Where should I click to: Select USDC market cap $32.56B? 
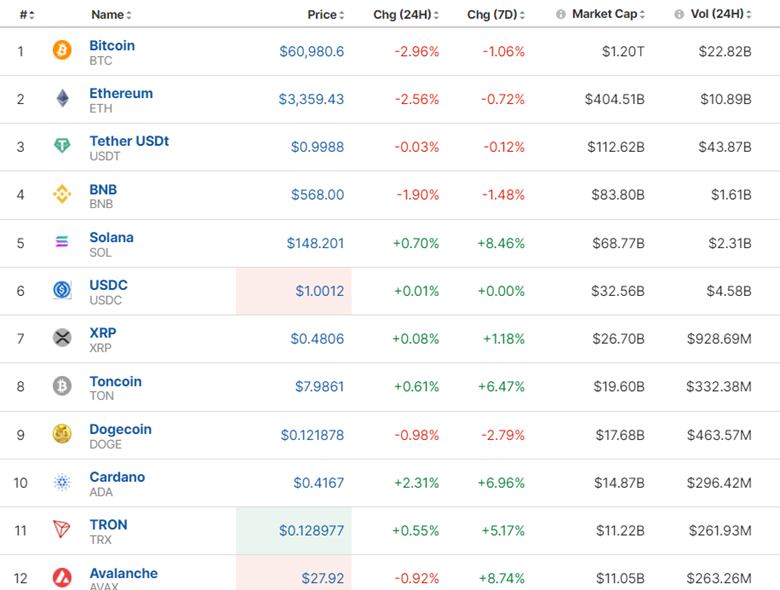[617, 291]
